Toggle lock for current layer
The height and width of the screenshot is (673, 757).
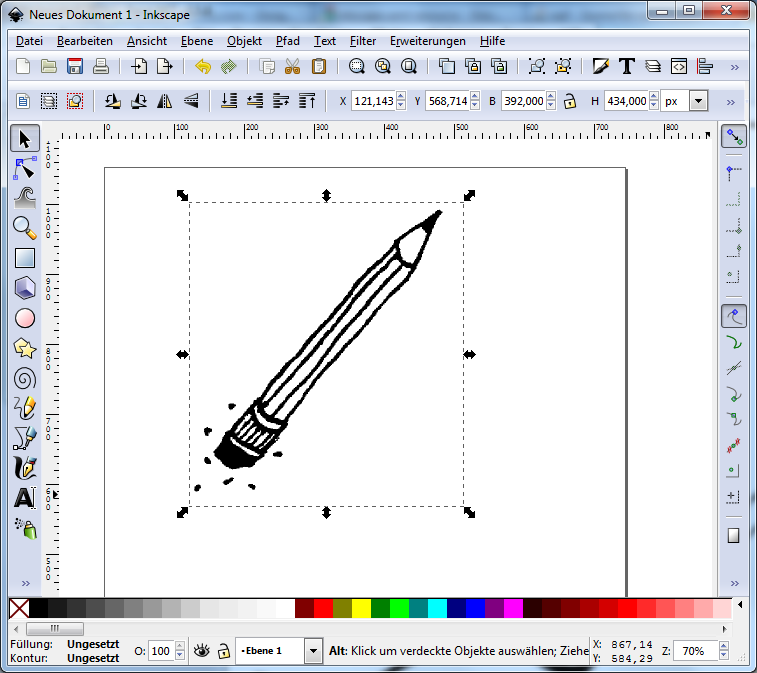(x=224, y=651)
